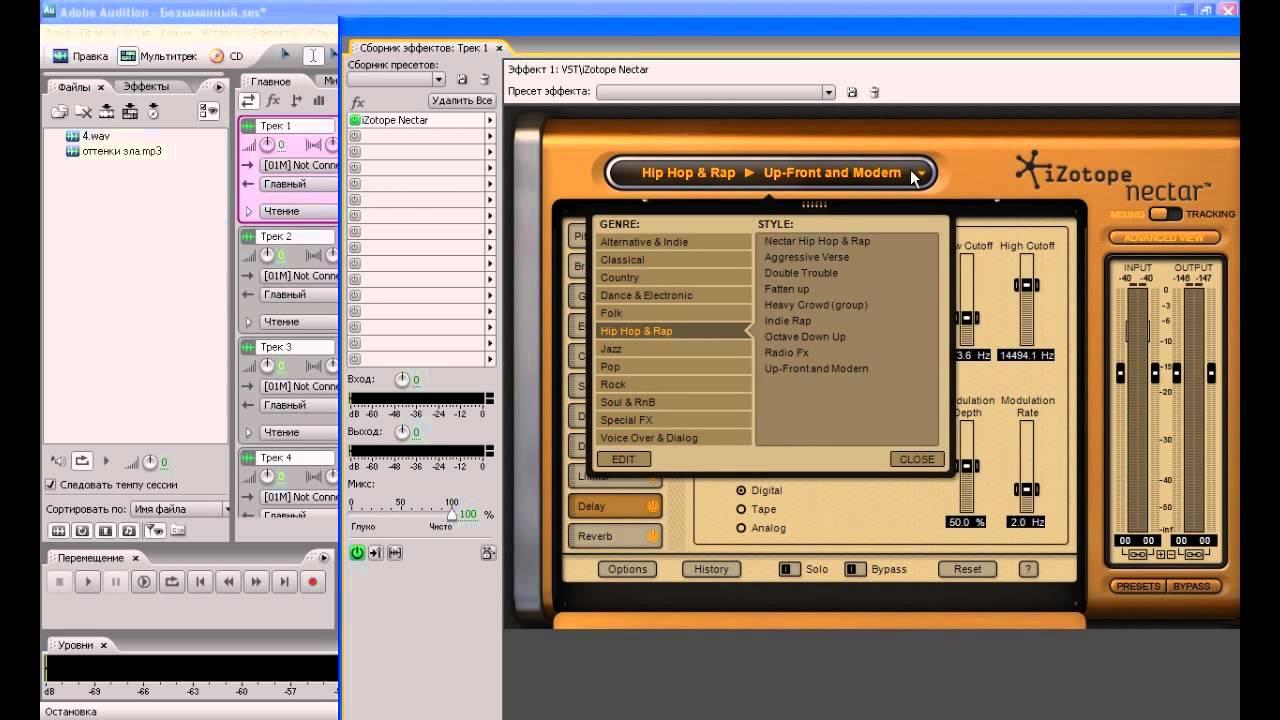
Task: Toggle the Solo button in Nectar
Action: pos(789,569)
